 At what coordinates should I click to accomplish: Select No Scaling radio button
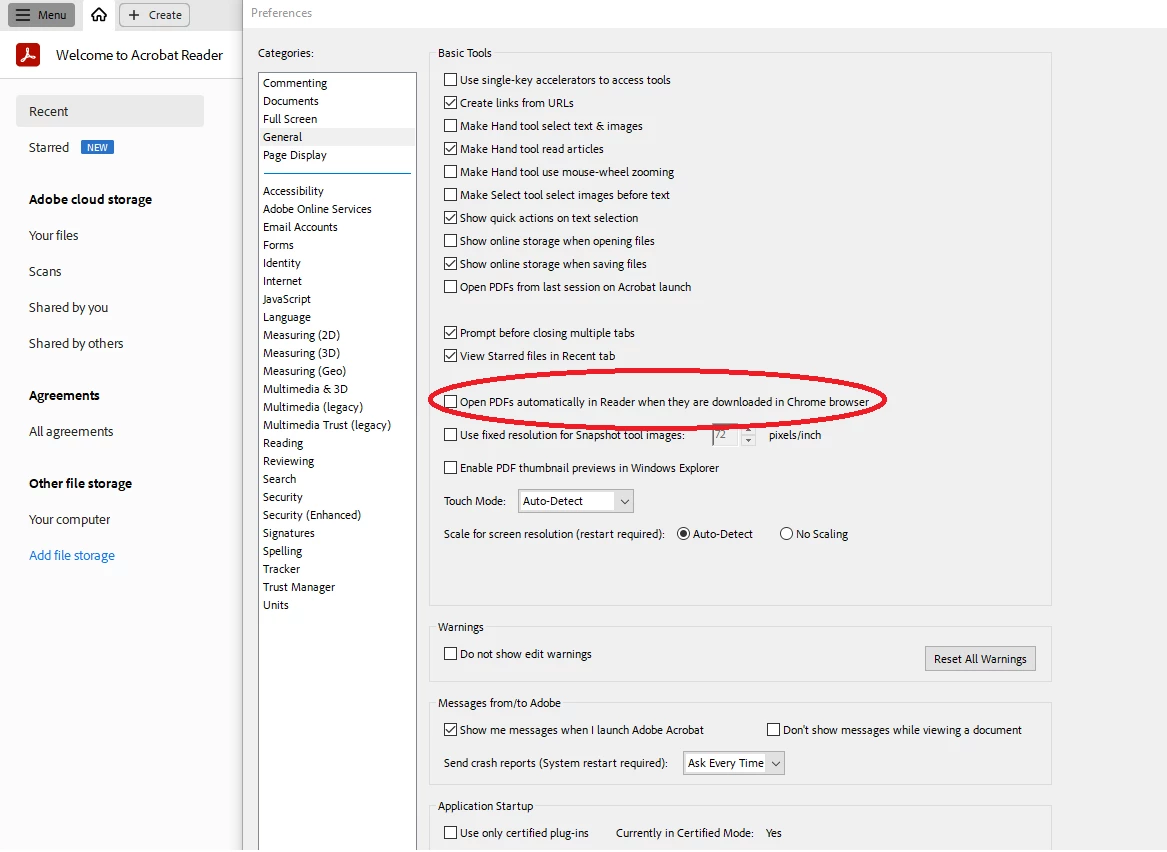[786, 534]
